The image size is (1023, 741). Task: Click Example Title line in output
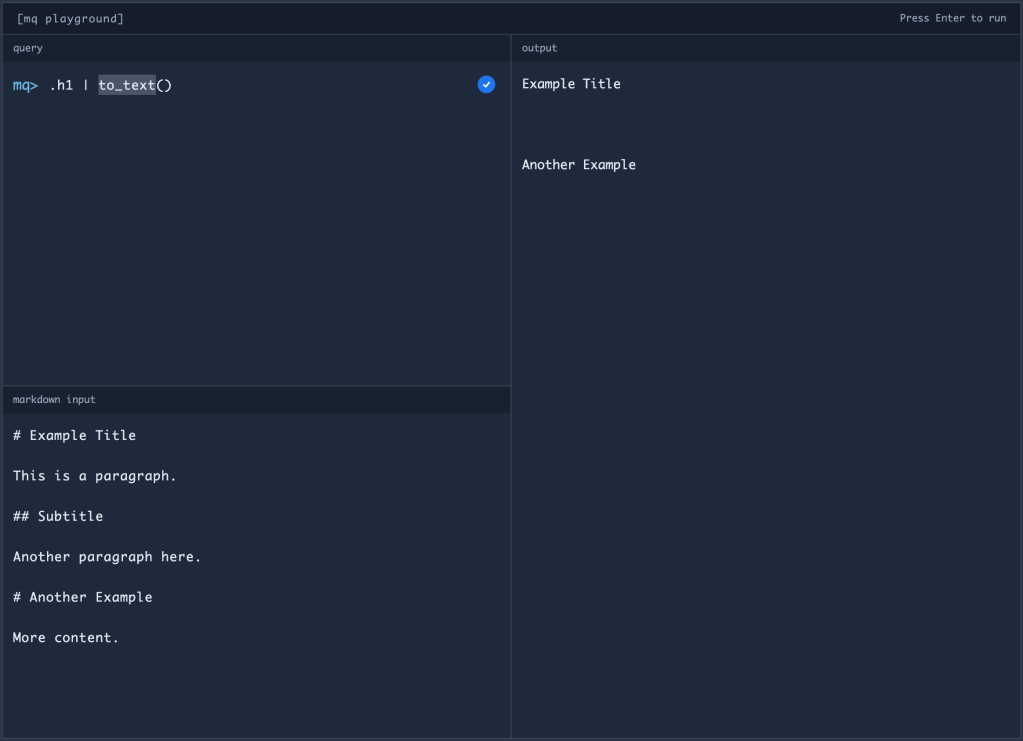click(571, 84)
